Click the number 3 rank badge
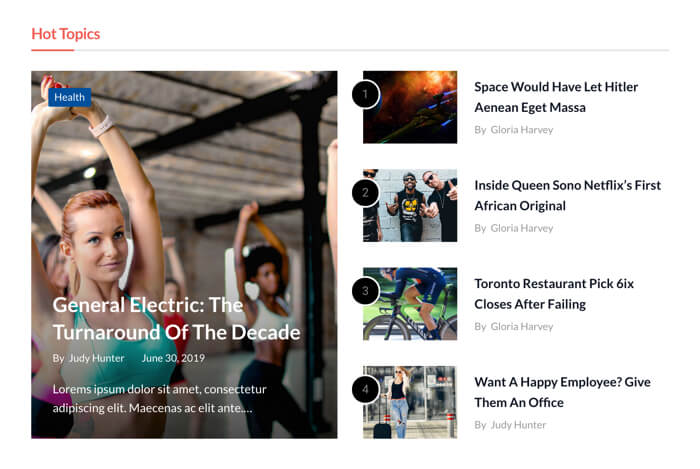The height and width of the screenshot is (469, 700). click(x=365, y=291)
